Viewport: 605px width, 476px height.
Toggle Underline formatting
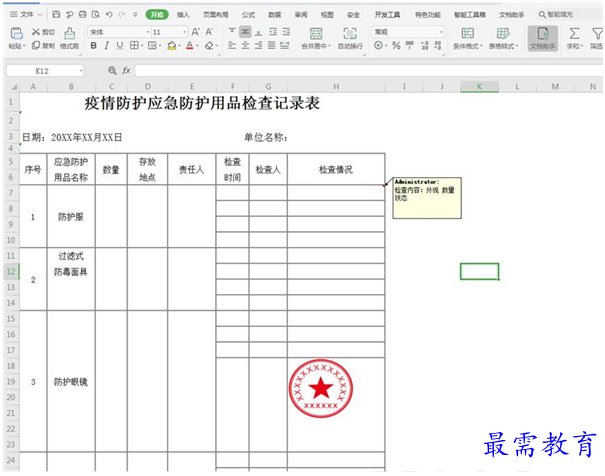click(120, 46)
